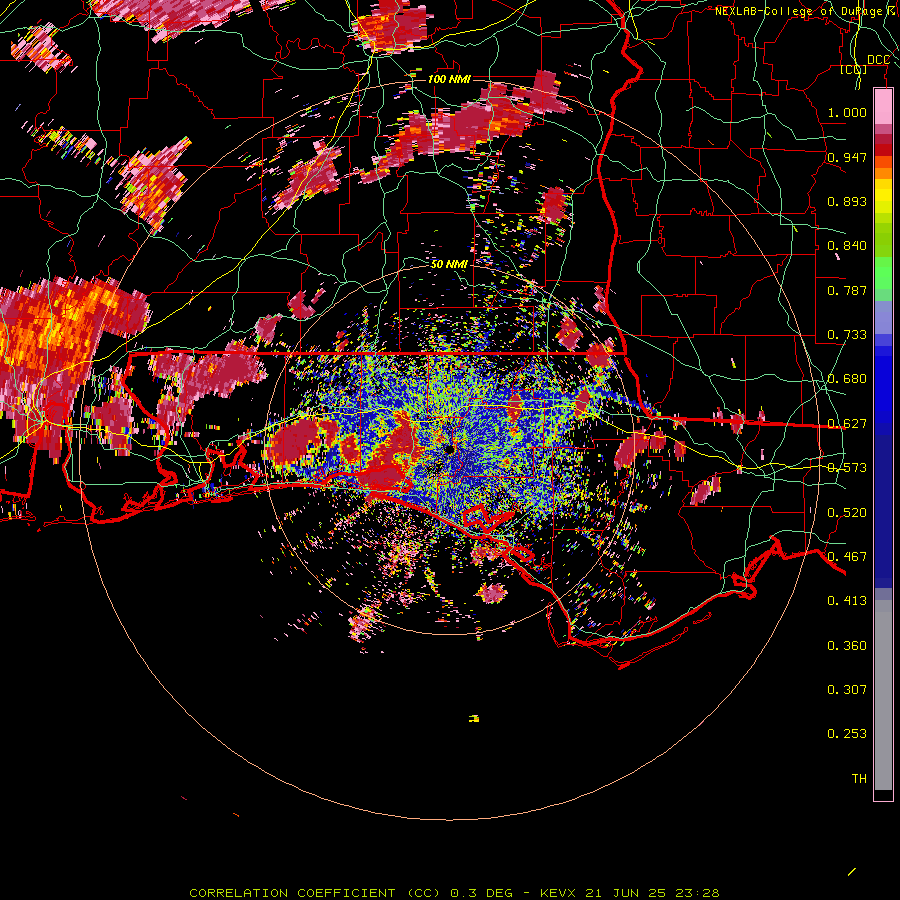Click the TH threshold label in the legend
Viewport: 900px width, 900px height.
859,779
